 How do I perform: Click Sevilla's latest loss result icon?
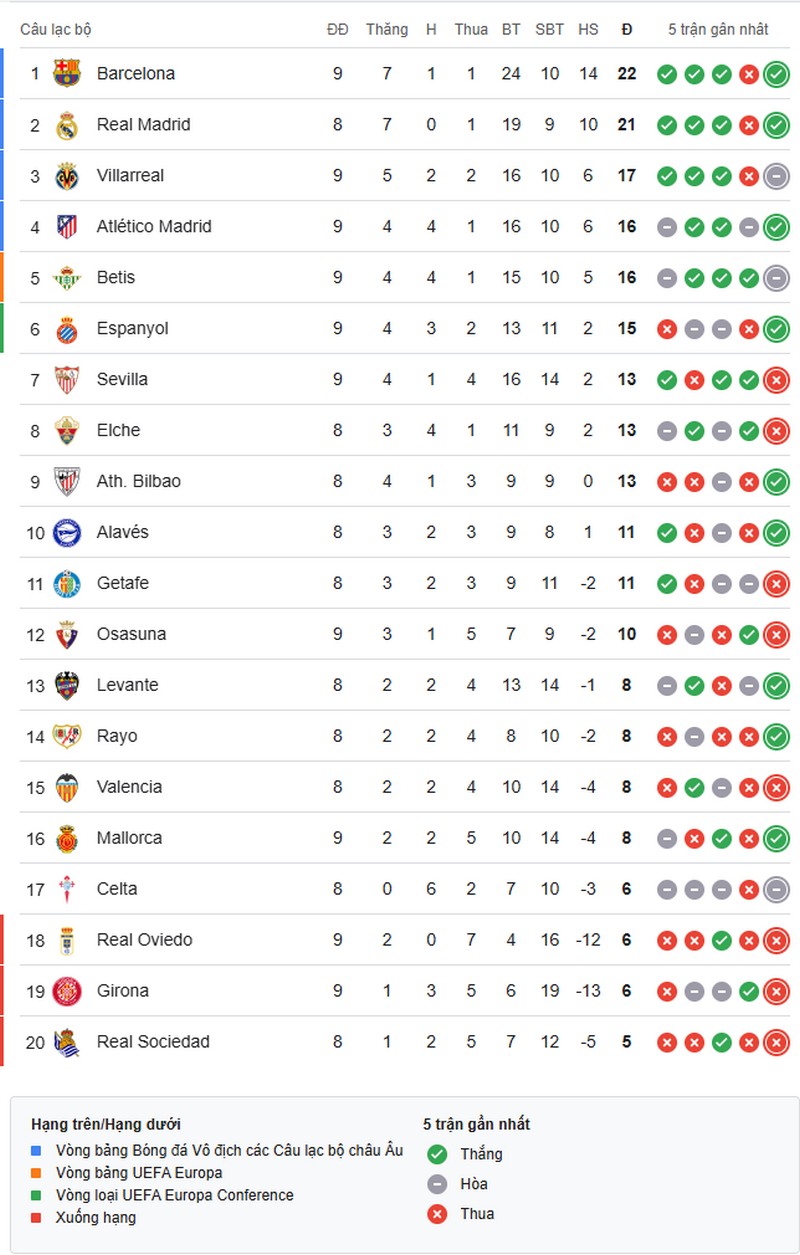(776, 380)
